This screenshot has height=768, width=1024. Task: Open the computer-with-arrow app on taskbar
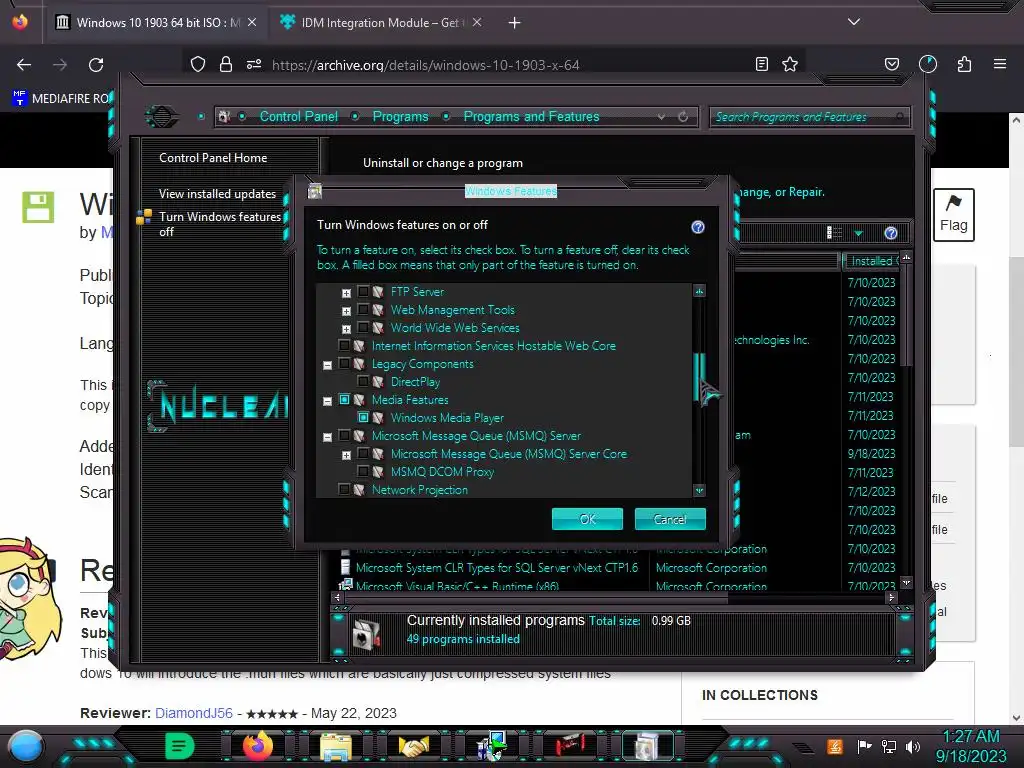[491, 746]
